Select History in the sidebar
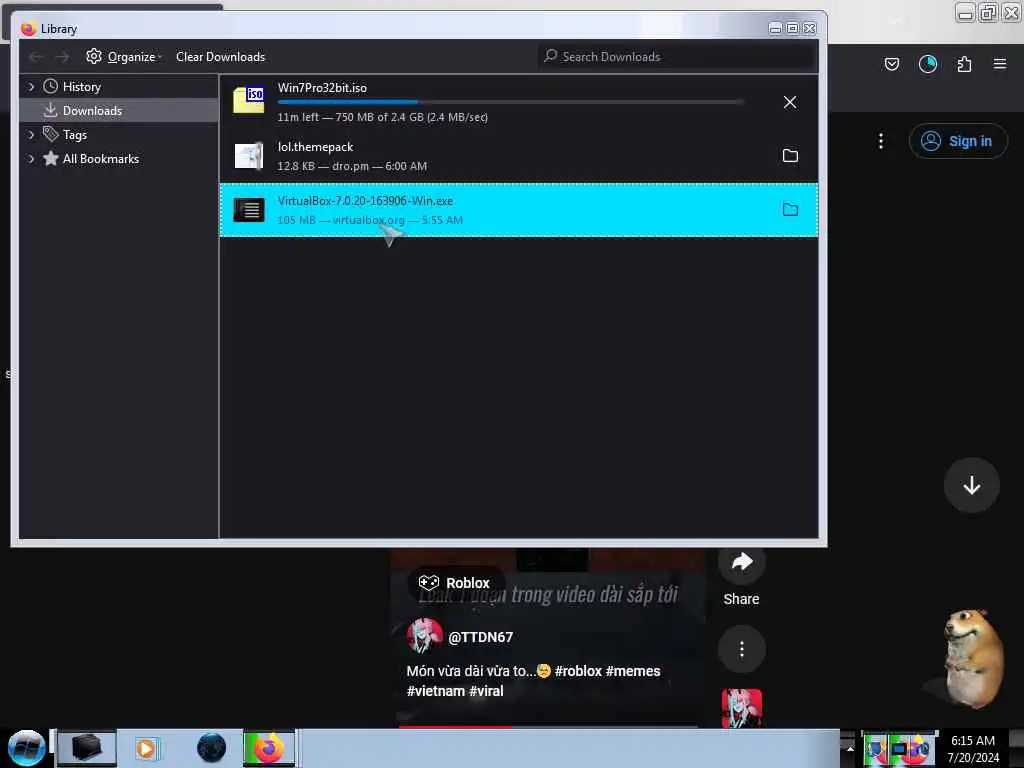 pos(82,87)
